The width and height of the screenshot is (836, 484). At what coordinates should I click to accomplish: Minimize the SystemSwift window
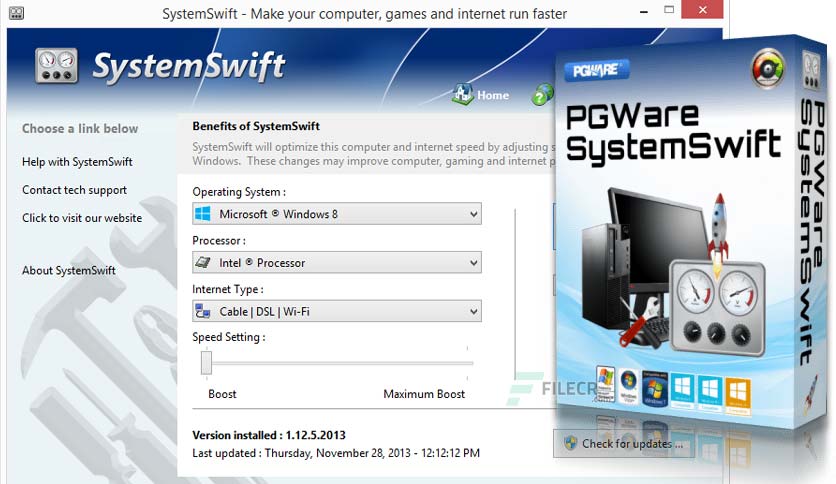644,11
